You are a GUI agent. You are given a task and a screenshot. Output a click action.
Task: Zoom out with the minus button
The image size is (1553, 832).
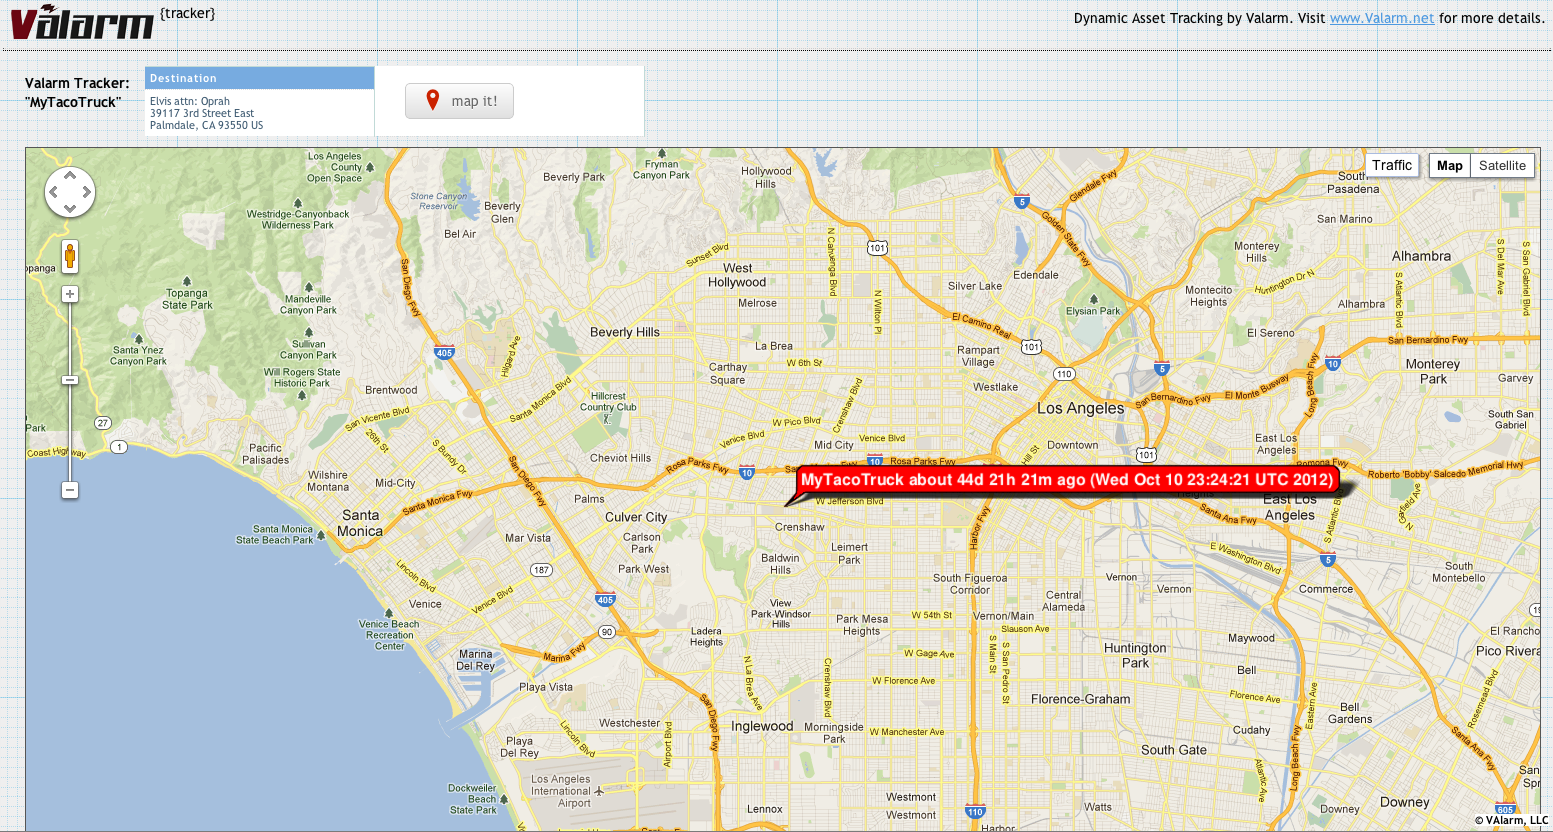pyautogui.click(x=70, y=490)
